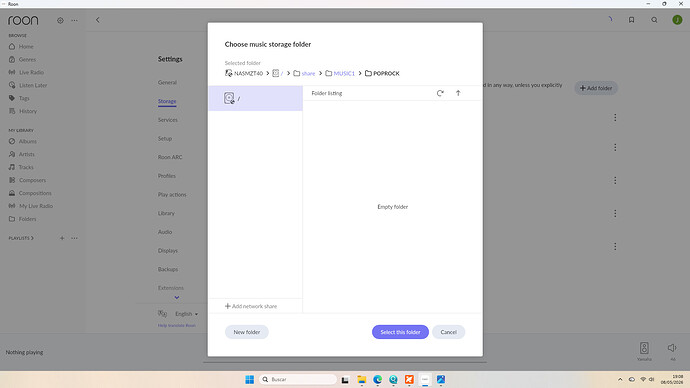Screen dimensions: 690x388
Task: Switch to Audio settings tab
Action: [165, 232]
